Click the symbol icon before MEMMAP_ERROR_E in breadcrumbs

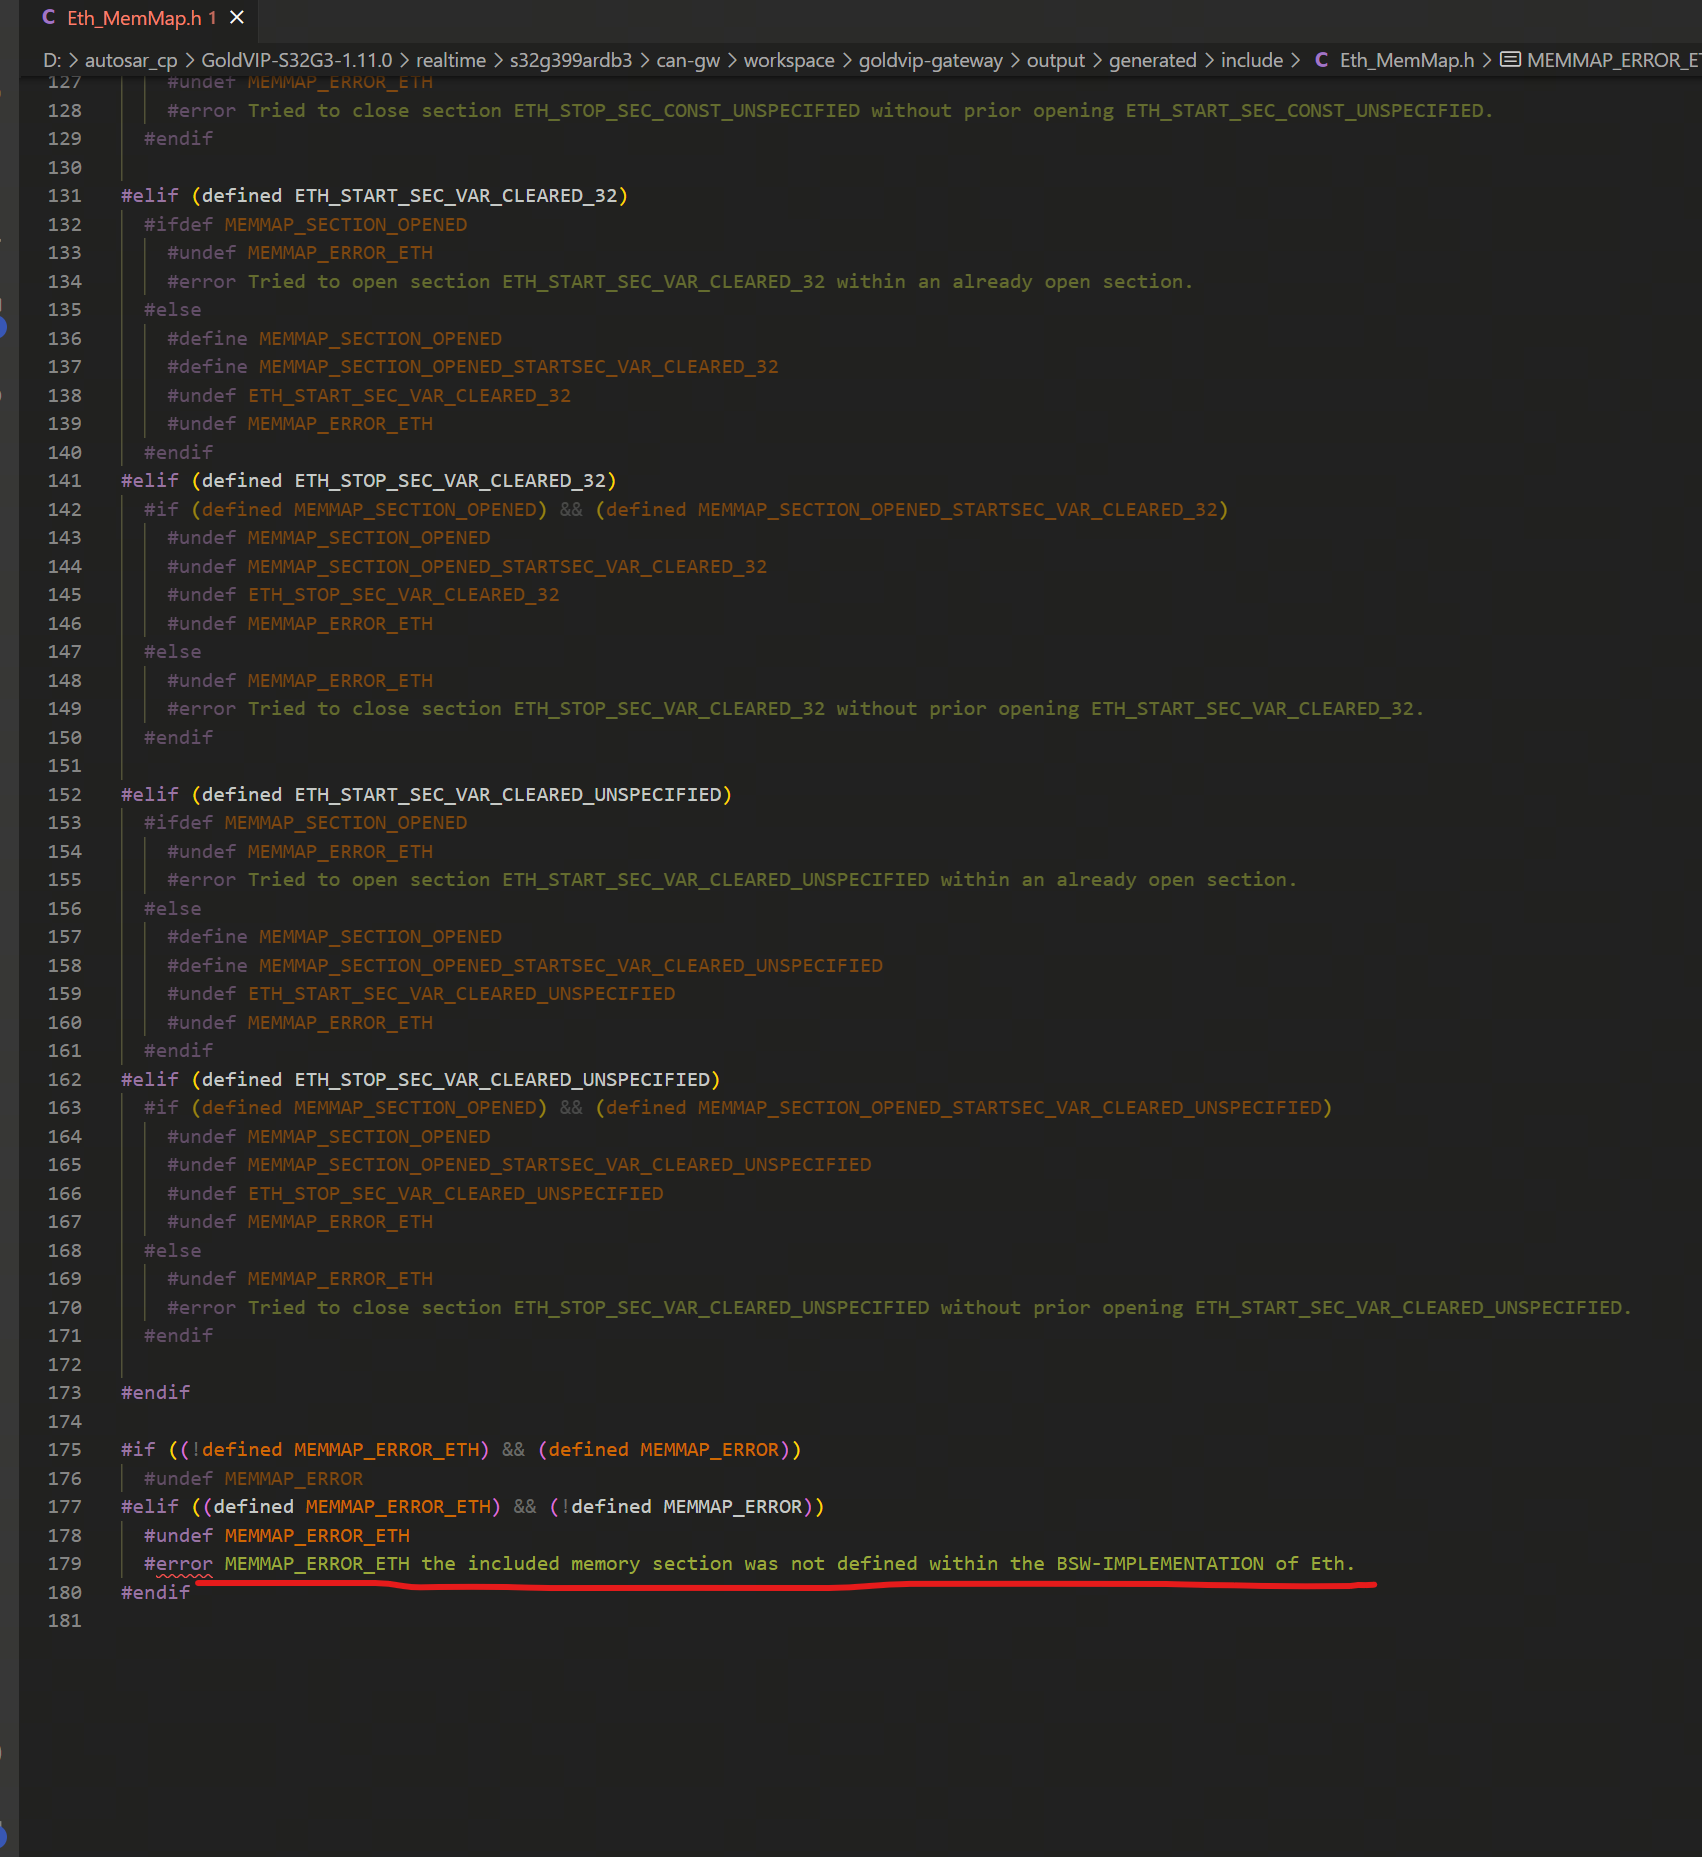pyautogui.click(x=1508, y=60)
